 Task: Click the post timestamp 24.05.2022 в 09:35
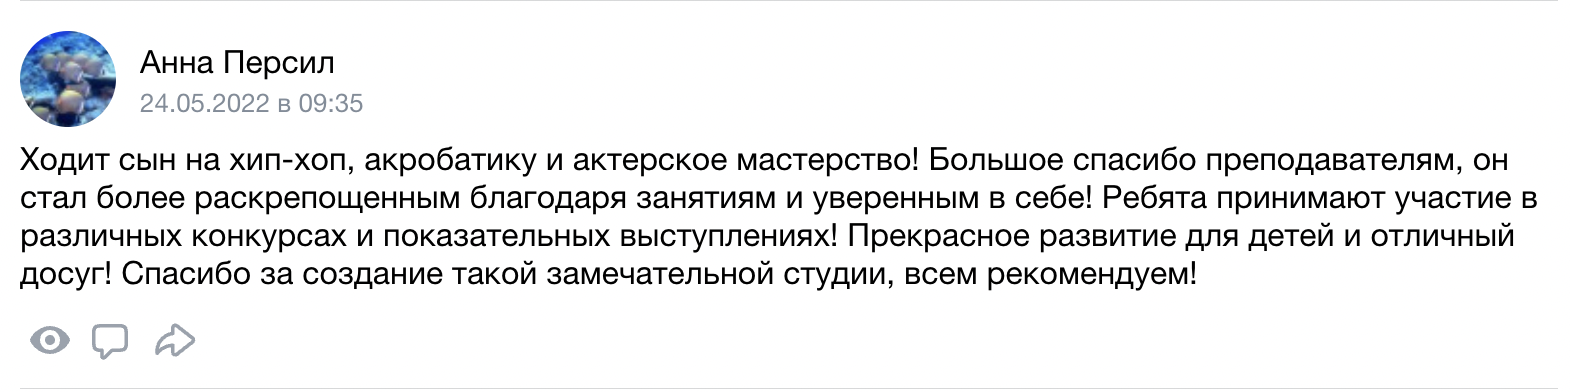coord(251,103)
